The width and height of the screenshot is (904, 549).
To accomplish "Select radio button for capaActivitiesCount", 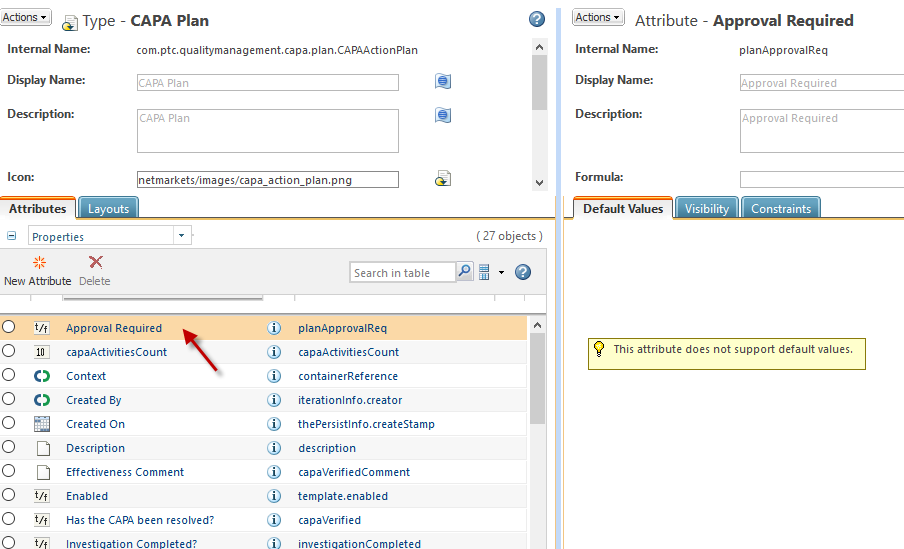I will click(x=9, y=351).
